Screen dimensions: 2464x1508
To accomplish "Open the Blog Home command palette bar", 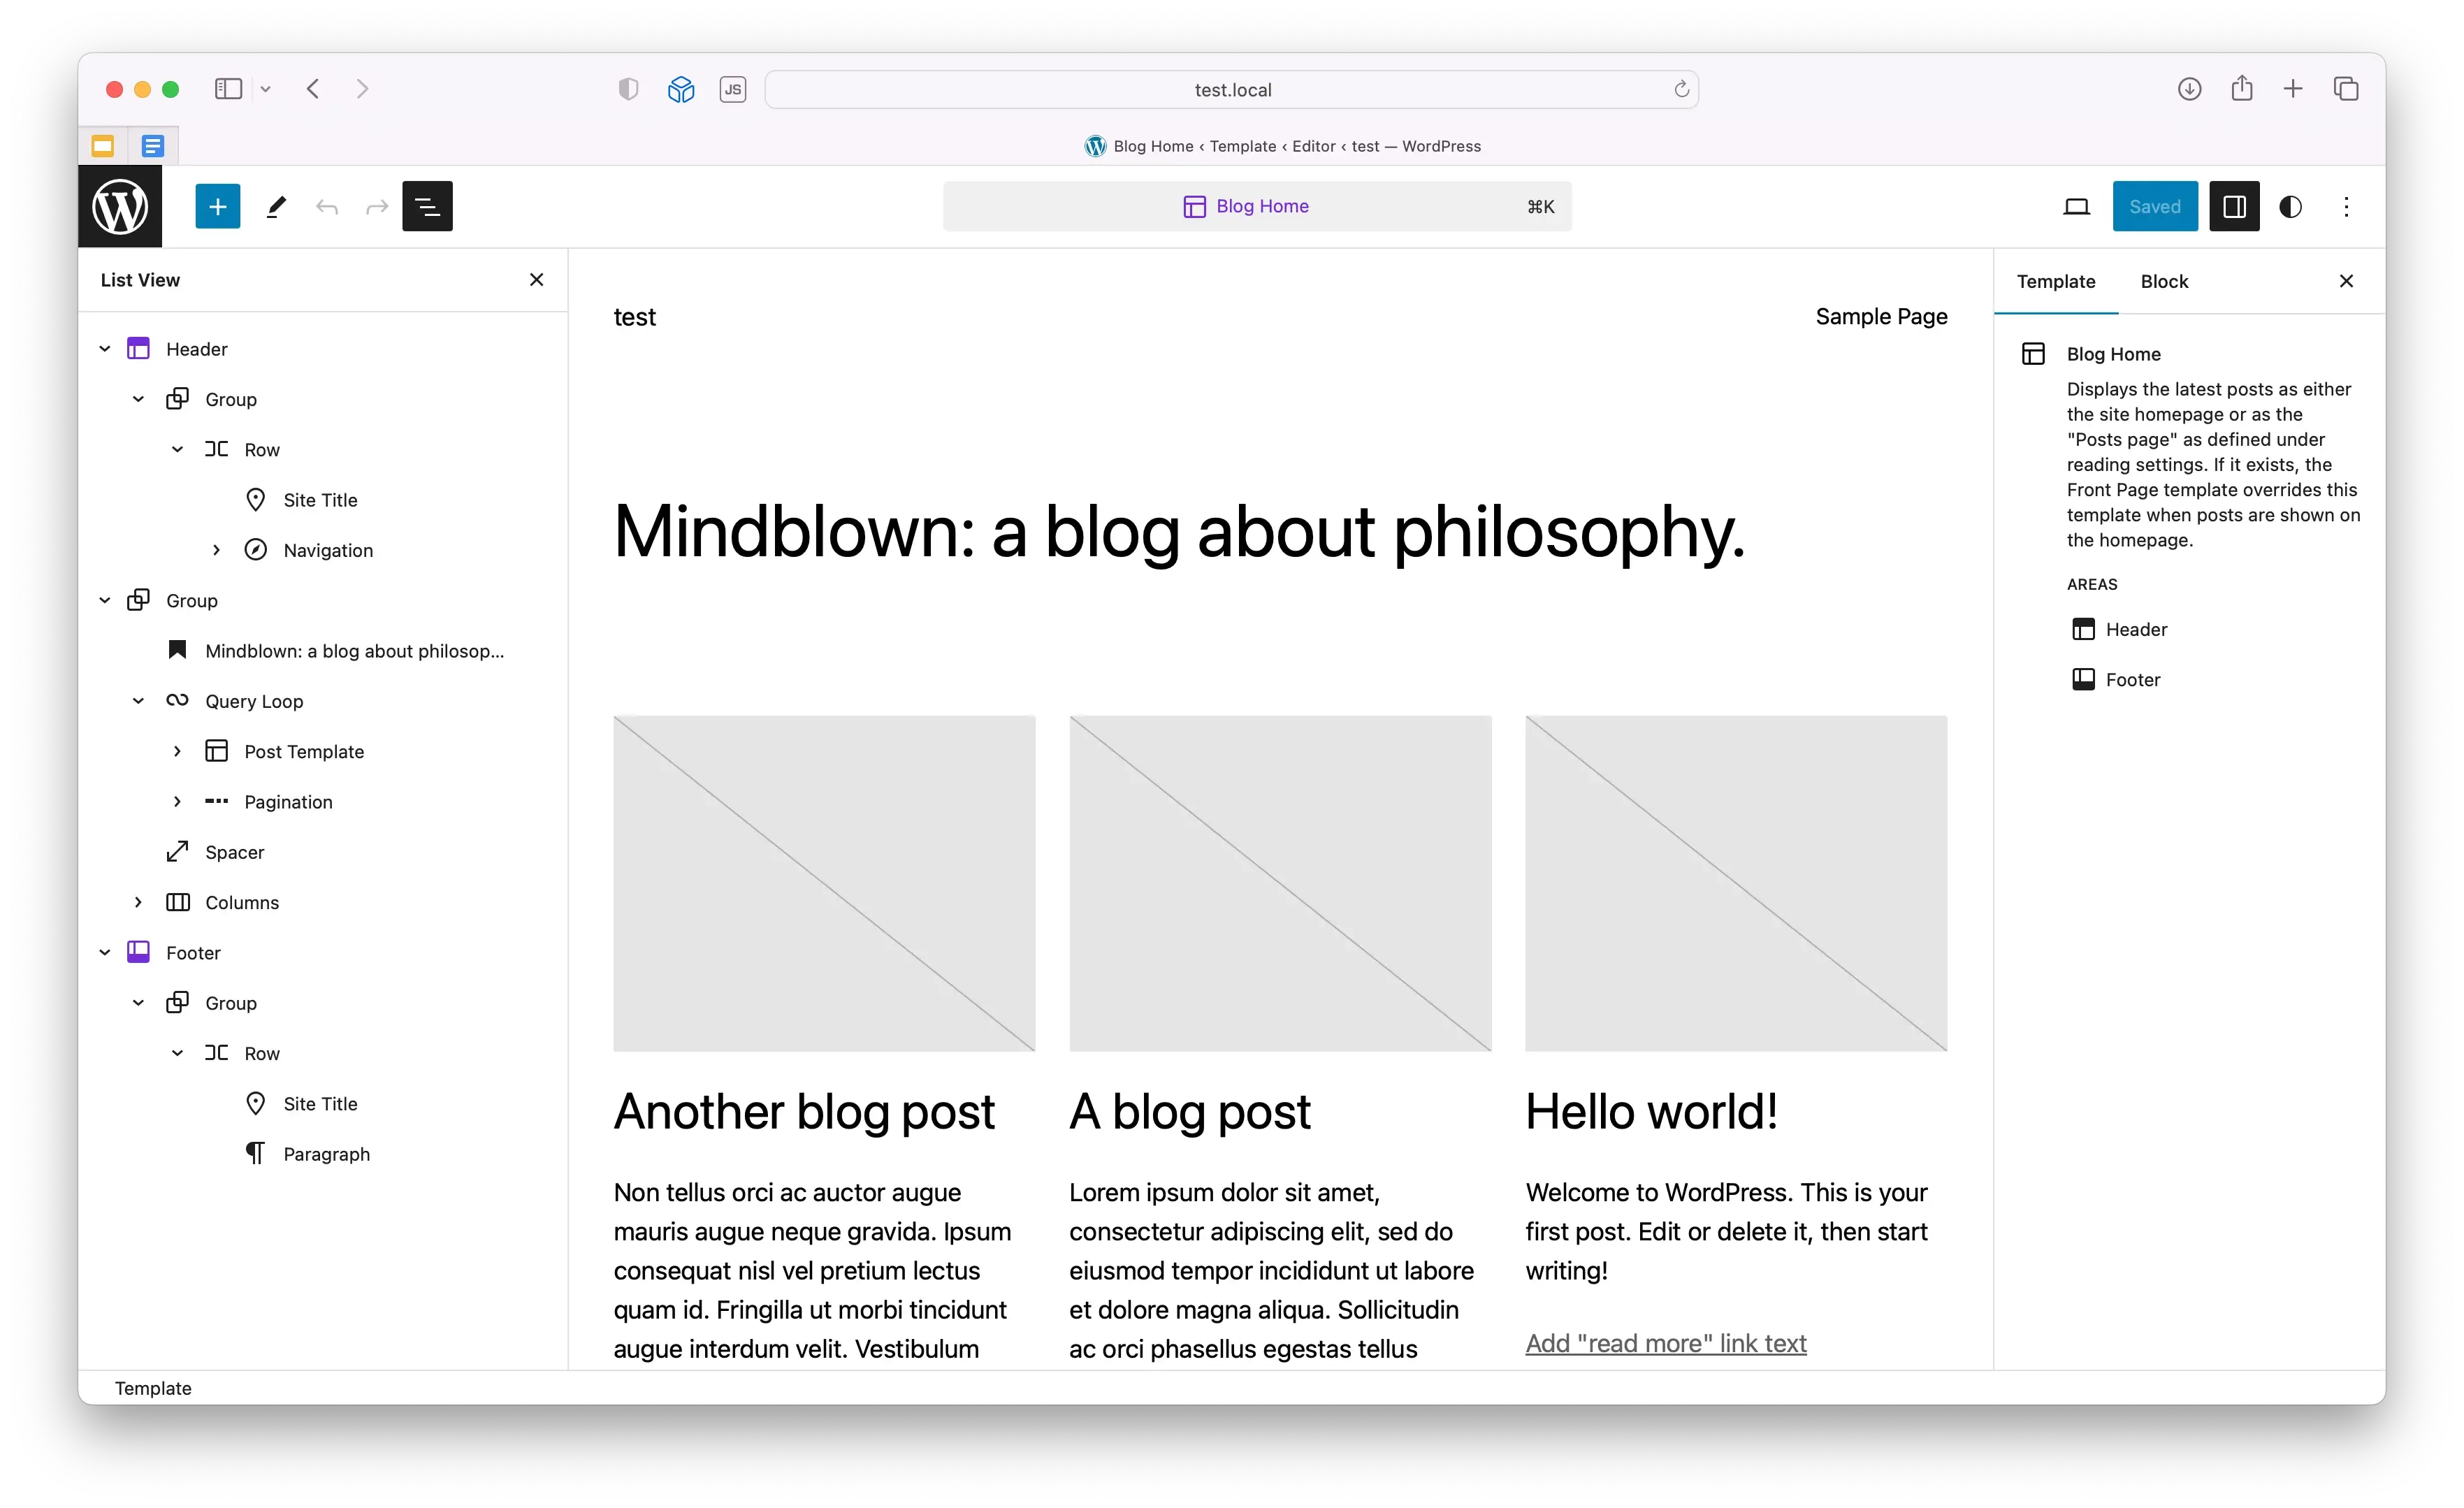I will tap(1257, 206).
